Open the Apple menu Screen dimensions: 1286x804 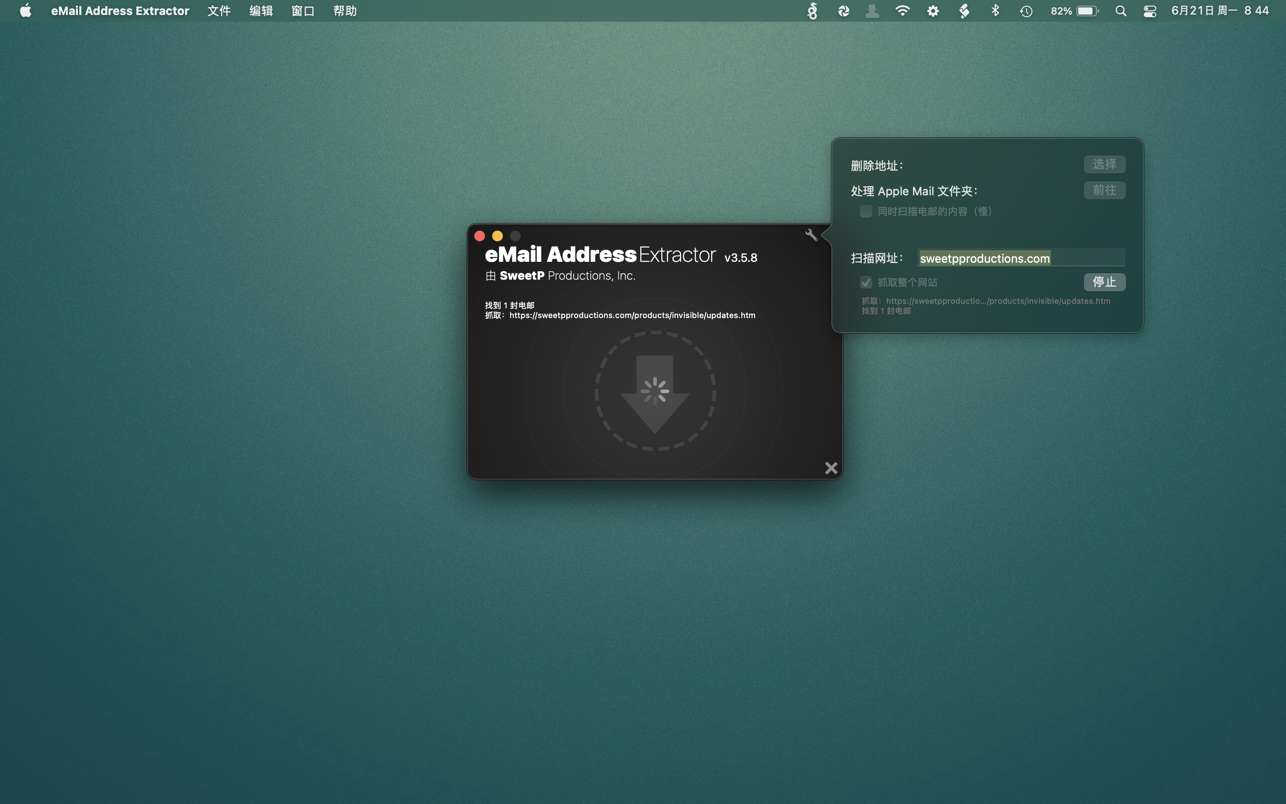tap(25, 11)
